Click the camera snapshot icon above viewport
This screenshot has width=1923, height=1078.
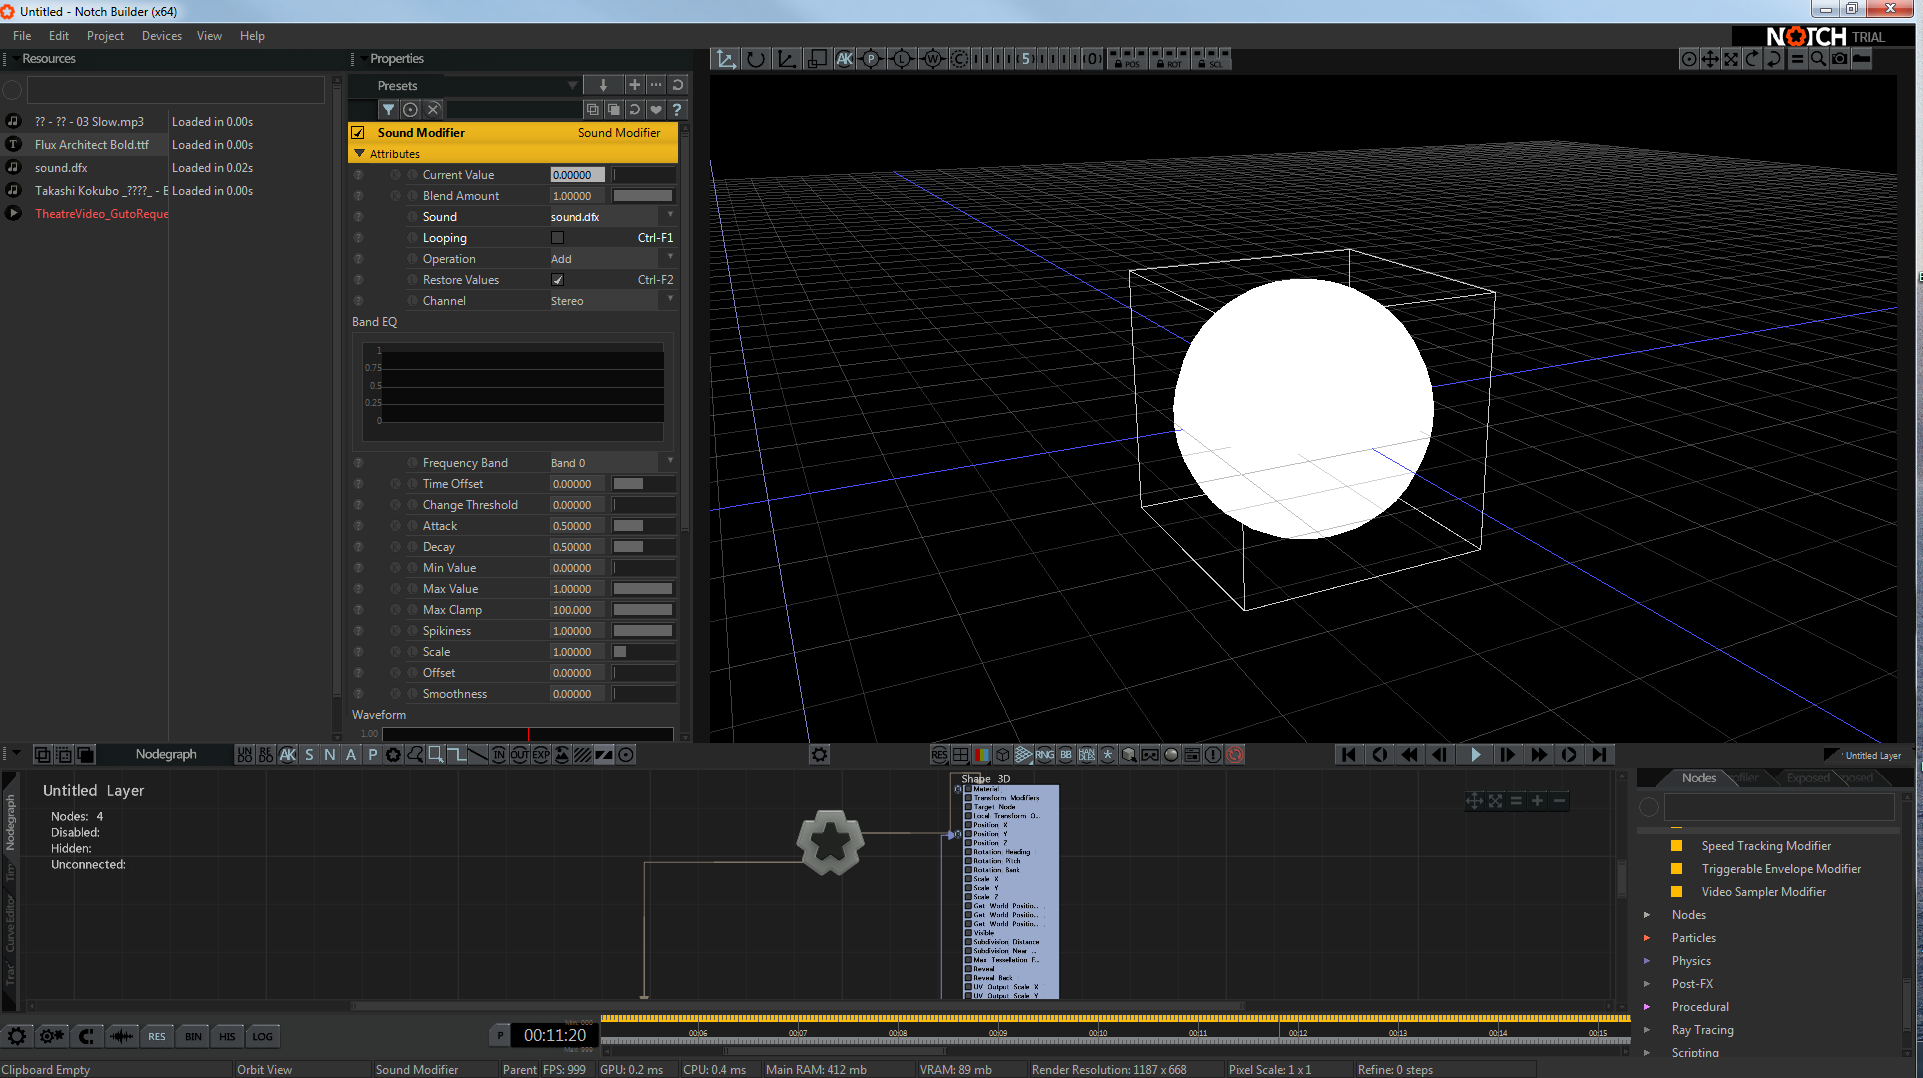1840,59
